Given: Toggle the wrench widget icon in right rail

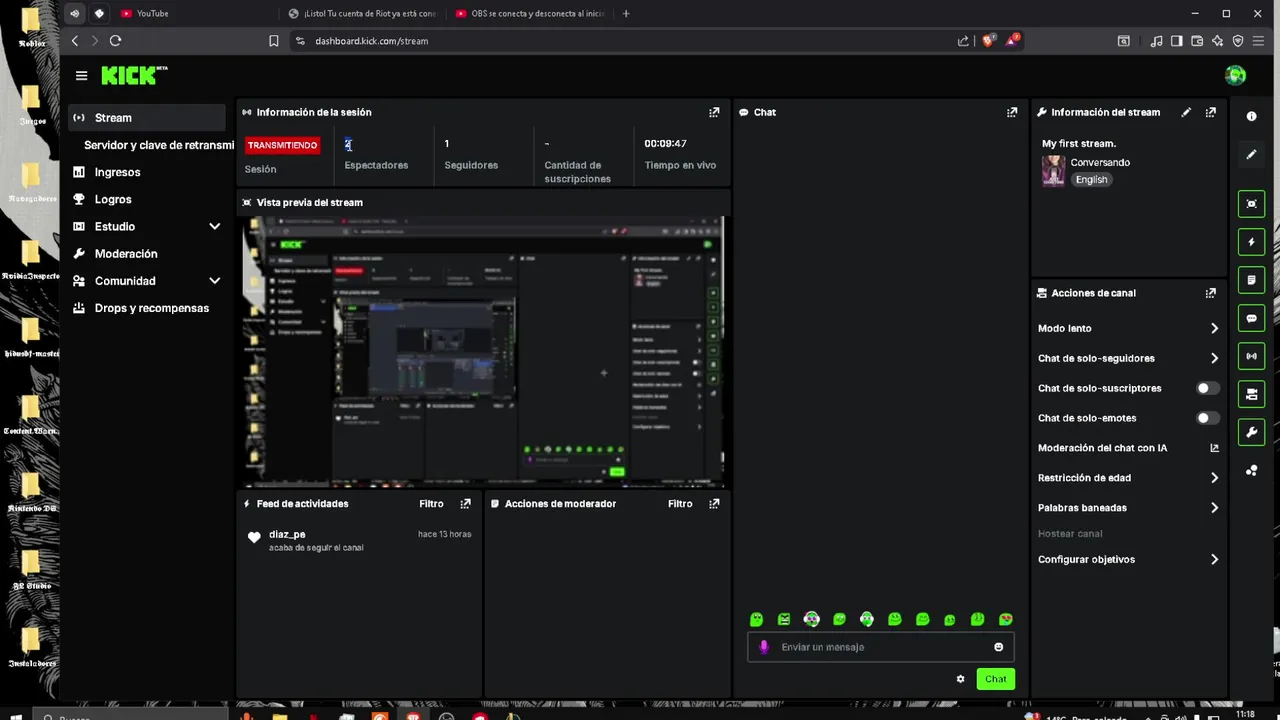Looking at the screenshot, I should (1252, 432).
